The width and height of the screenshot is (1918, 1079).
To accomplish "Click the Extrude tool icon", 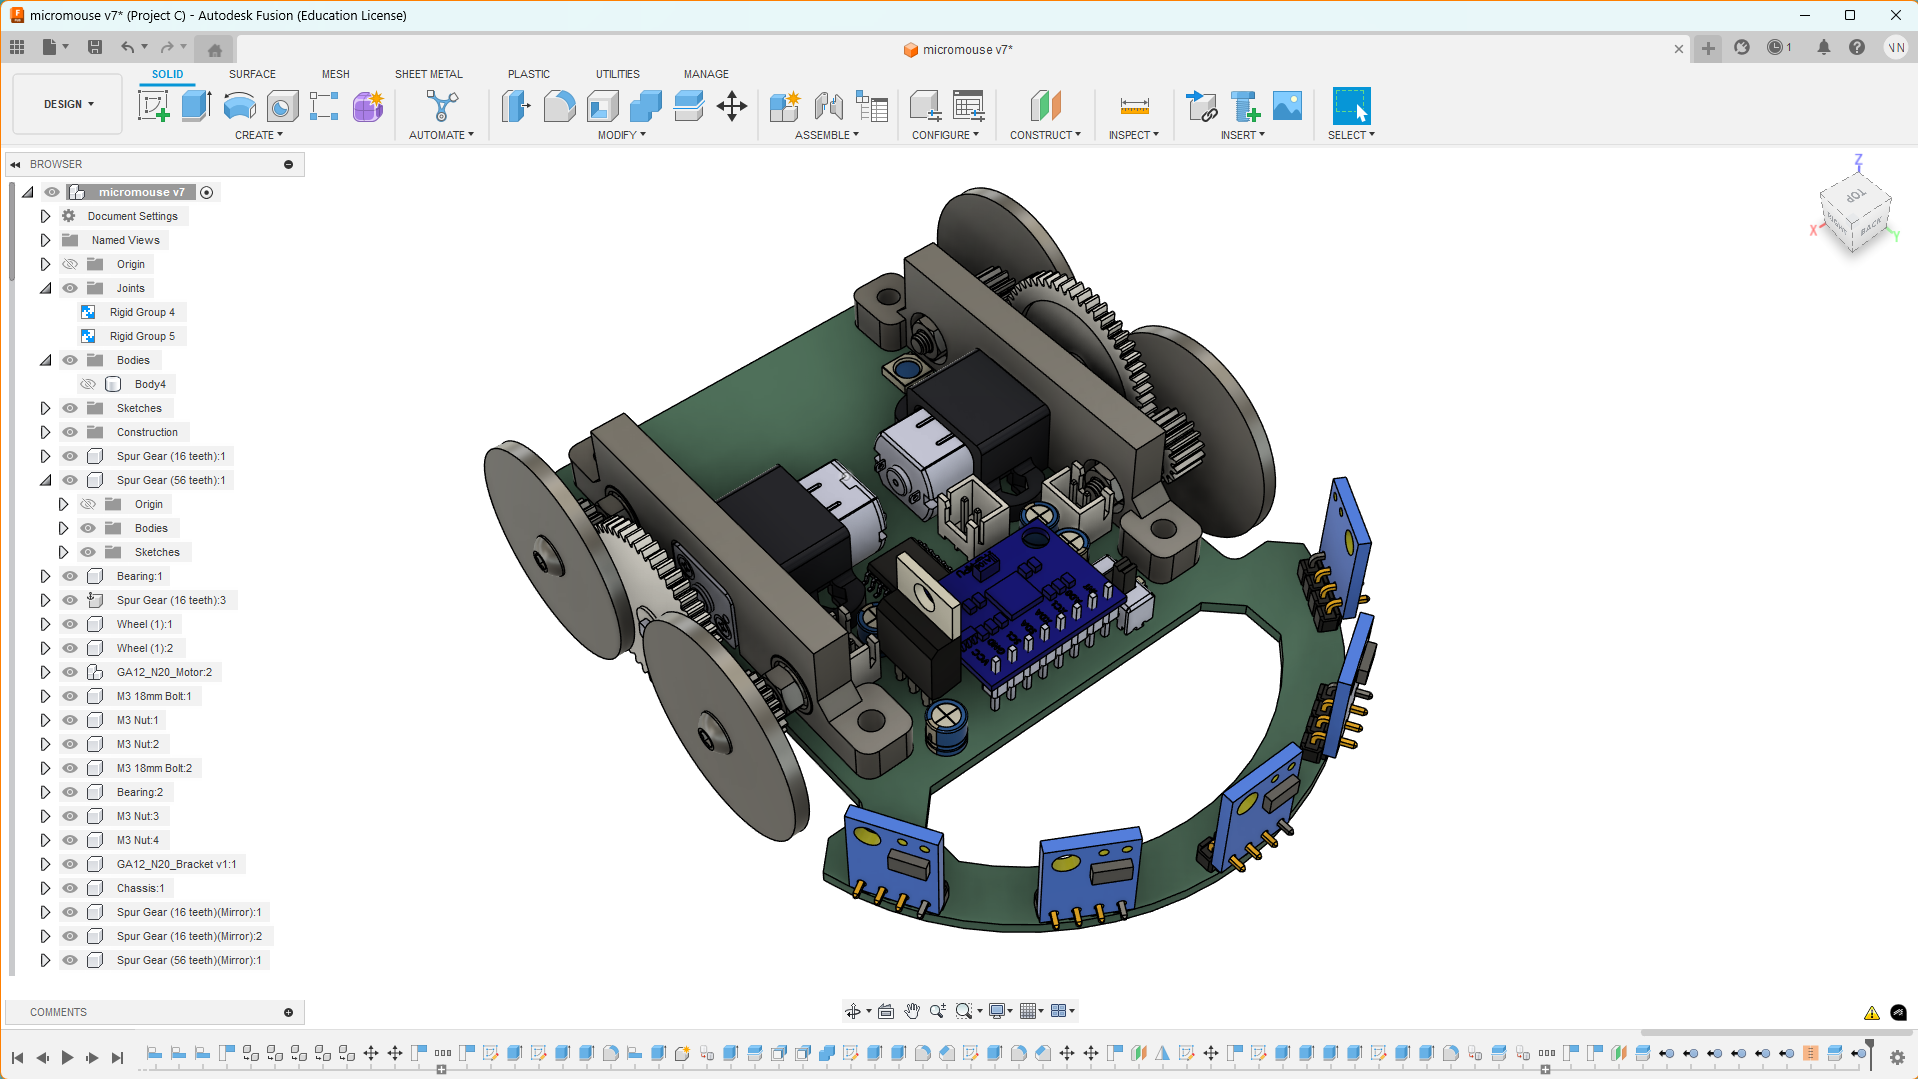I will click(x=196, y=106).
